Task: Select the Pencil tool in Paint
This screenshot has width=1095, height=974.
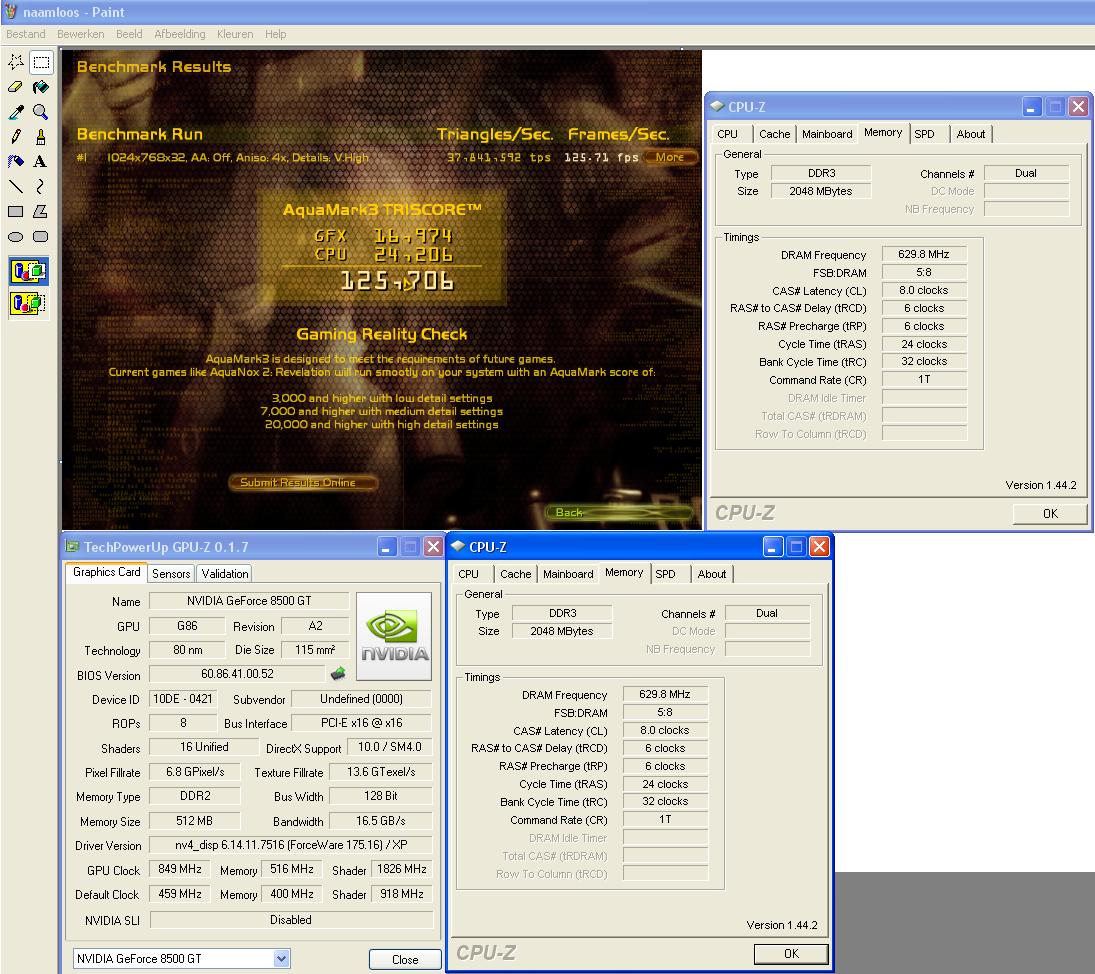Action: pos(15,137)
